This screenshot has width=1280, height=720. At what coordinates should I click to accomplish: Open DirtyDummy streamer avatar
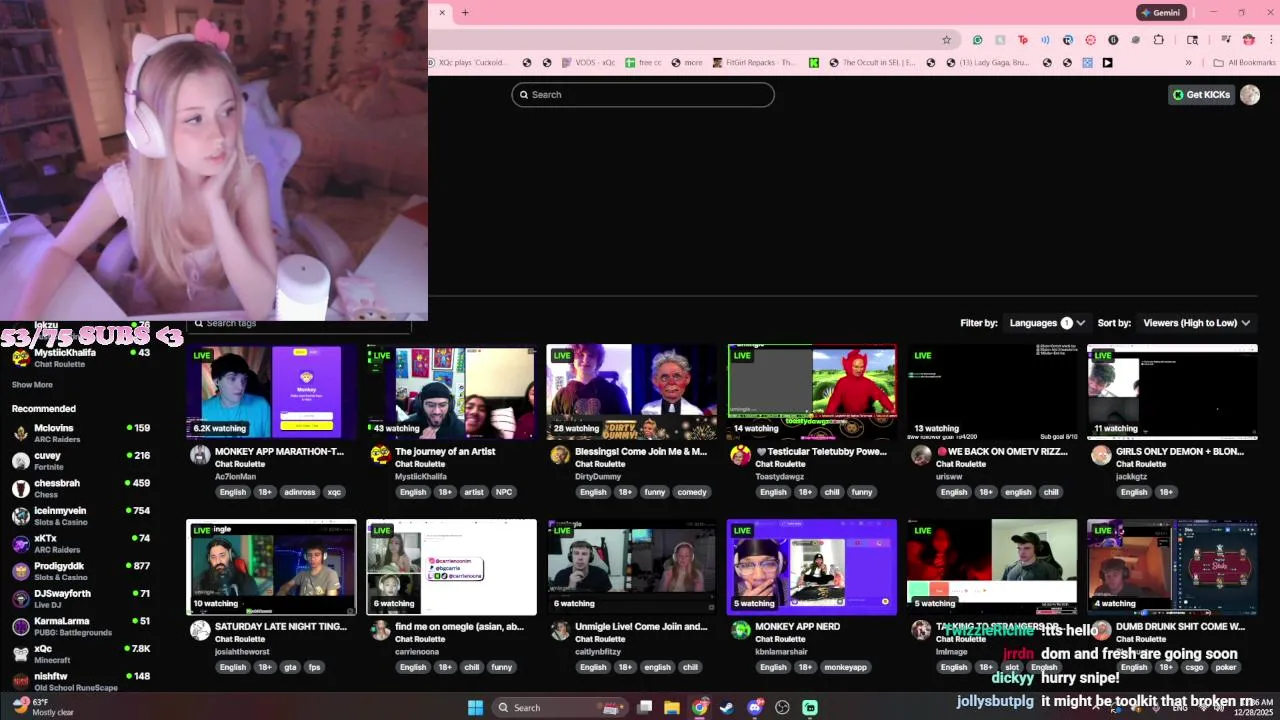[560, 455]
